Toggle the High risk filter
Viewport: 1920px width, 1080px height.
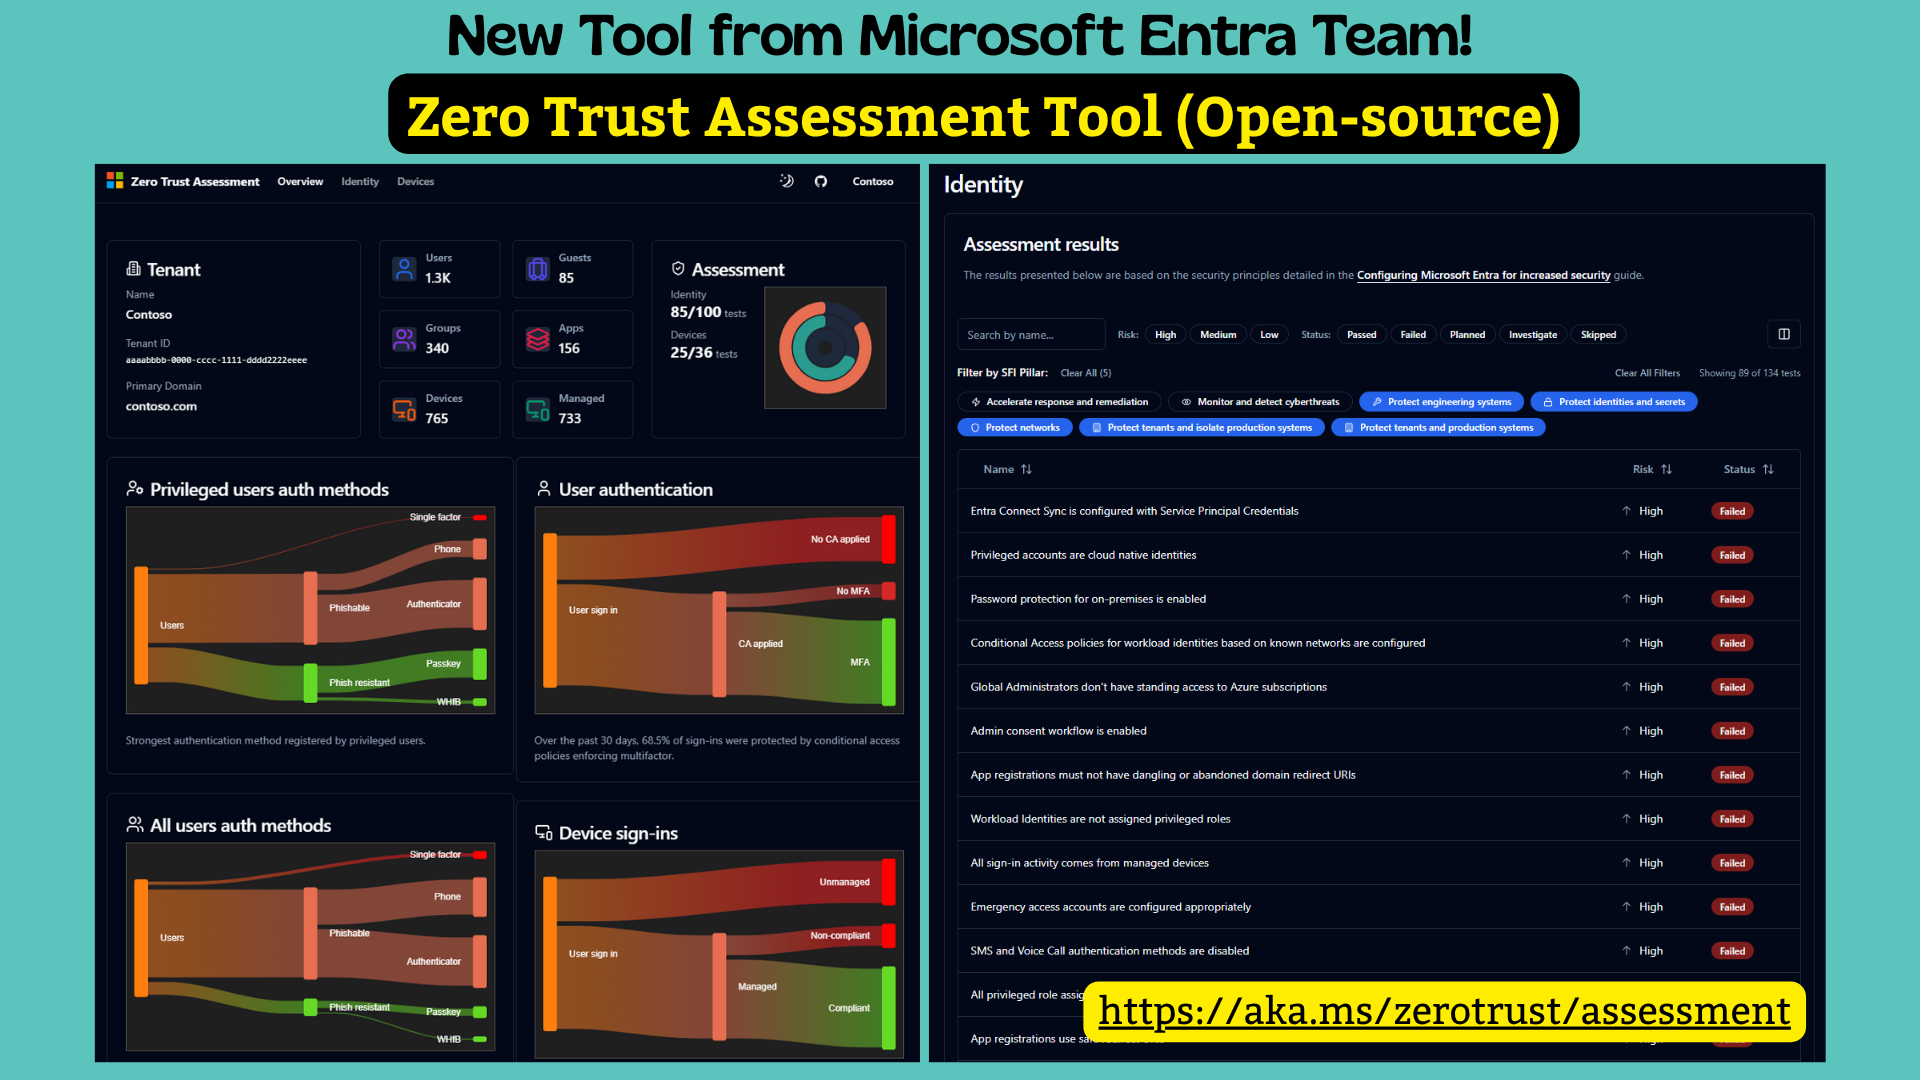(x=1165, y=335)
